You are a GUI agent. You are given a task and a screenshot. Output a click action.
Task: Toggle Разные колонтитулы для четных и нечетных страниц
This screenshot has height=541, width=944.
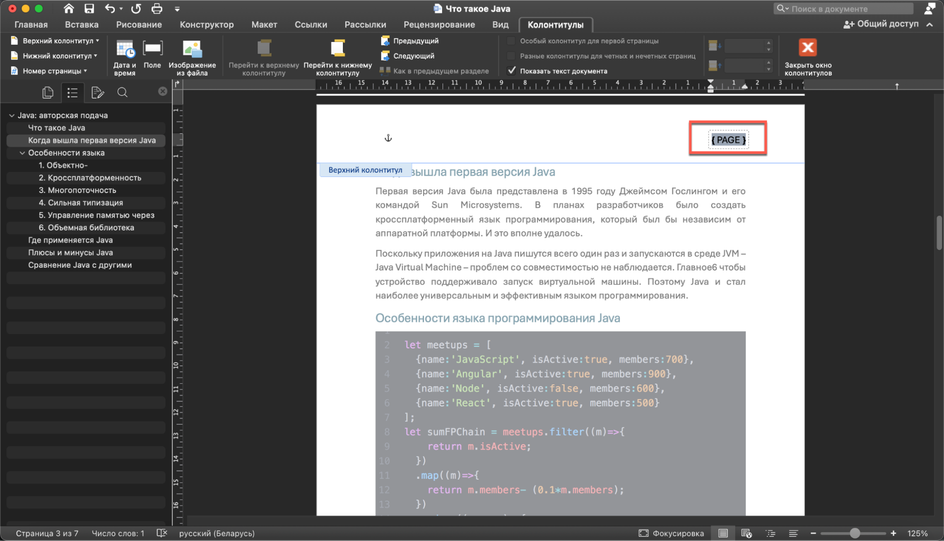(x=512, y=56)
